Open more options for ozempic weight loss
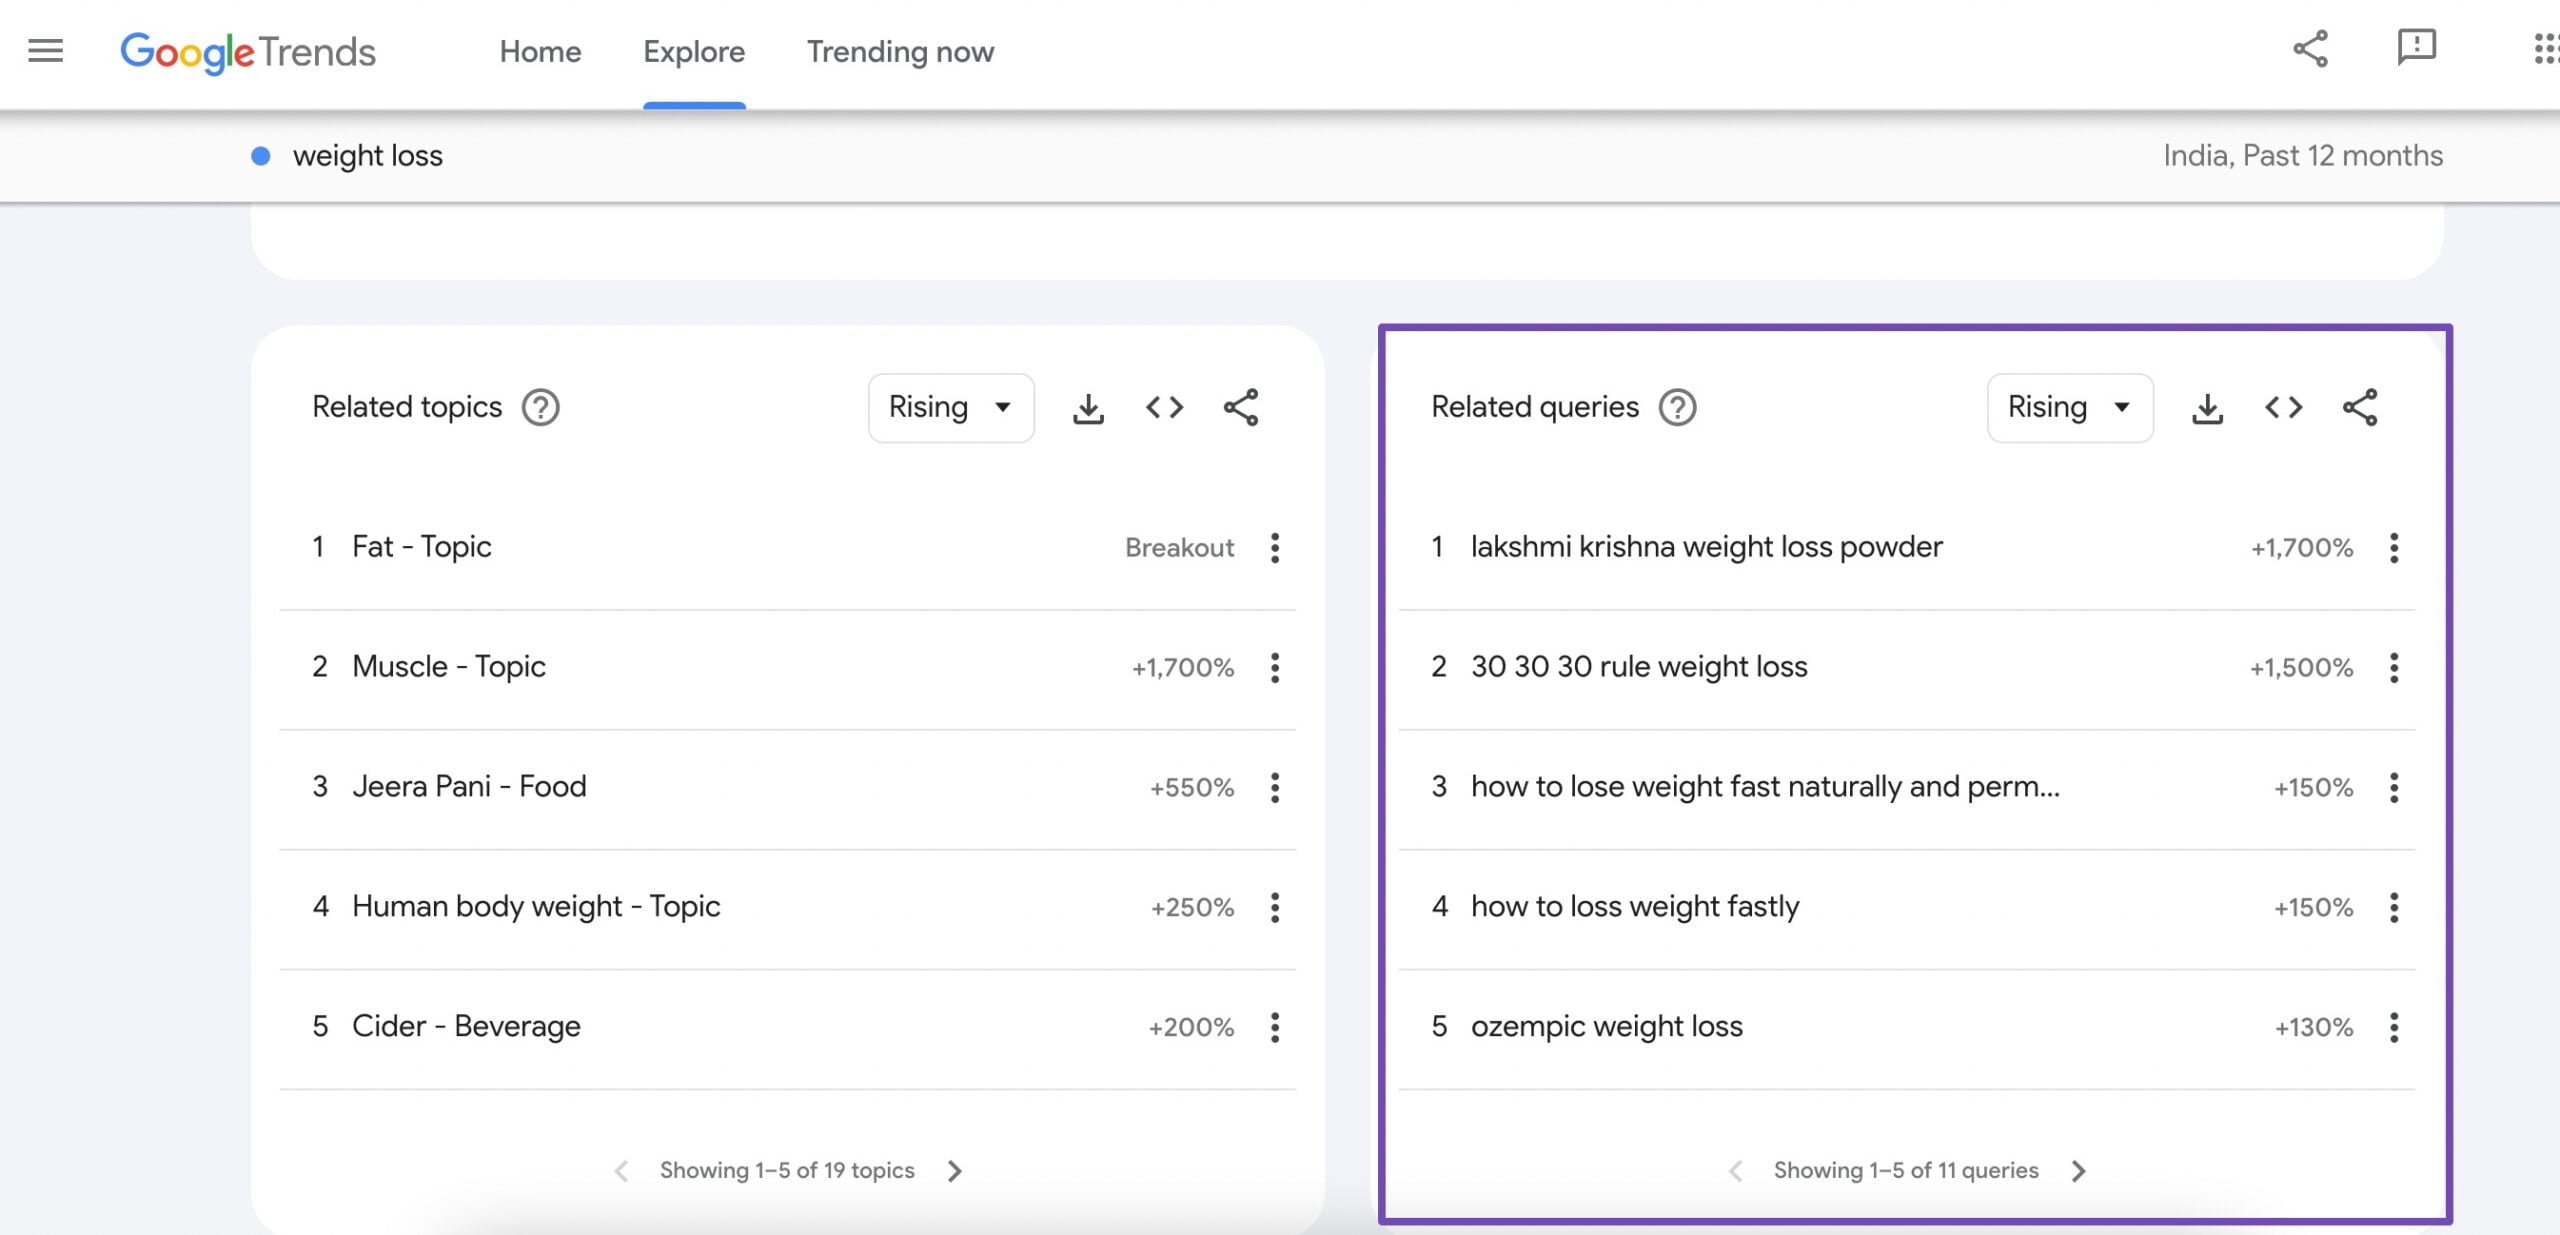The image size is (2560, 1235). (x=2393, y=1028)
